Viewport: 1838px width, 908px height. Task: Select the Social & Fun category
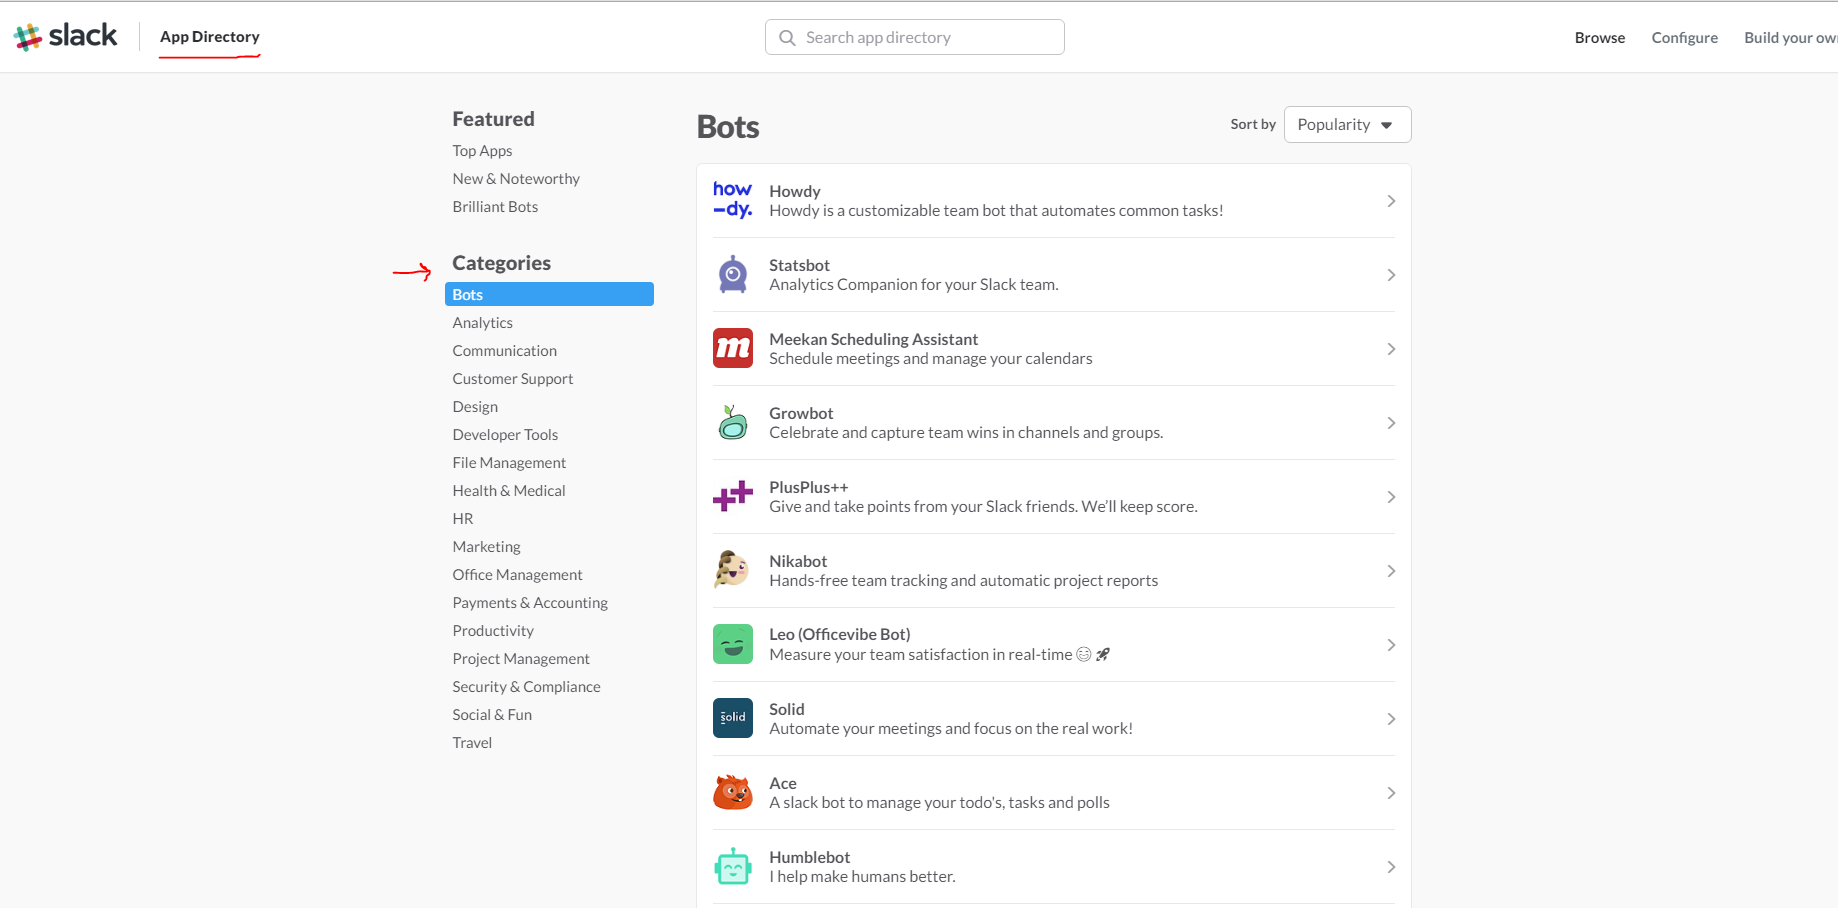pyautogui.click(x=492, y=715)
